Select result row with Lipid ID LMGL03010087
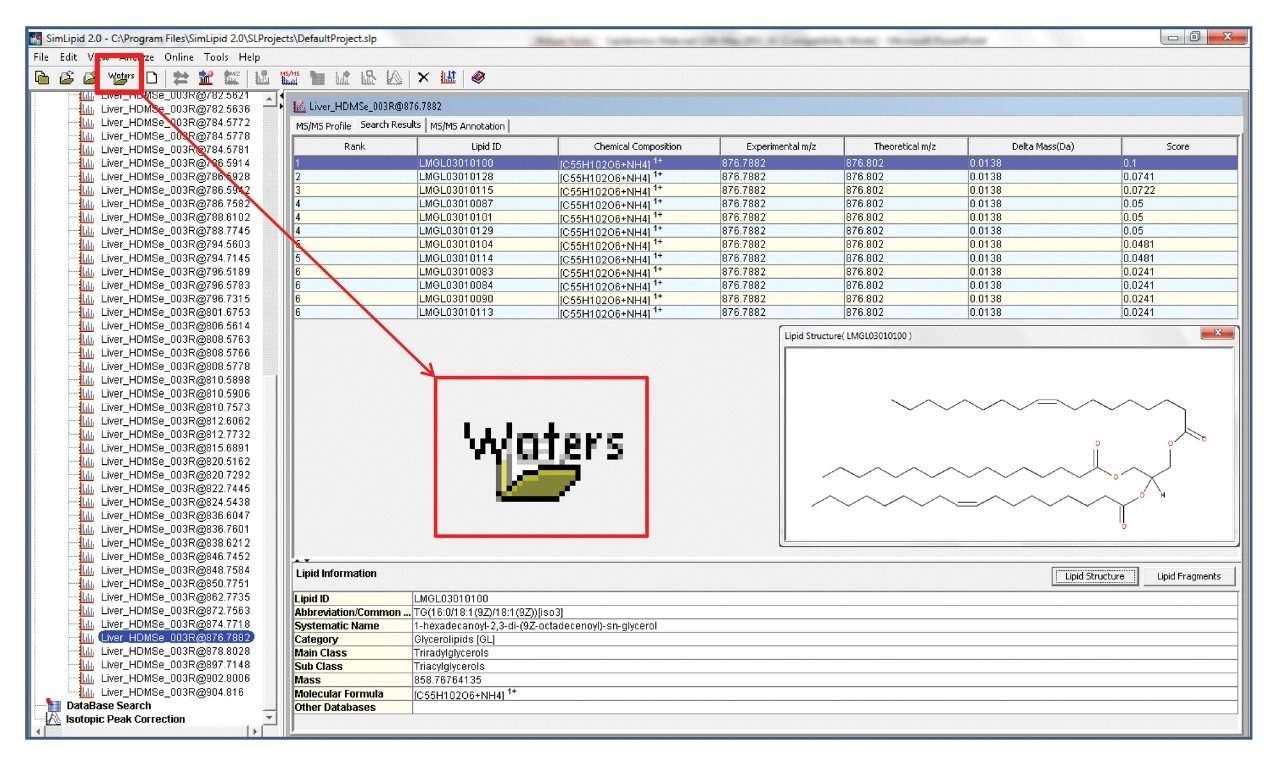This screenshot has width=1280, height=766. [764, 203]
